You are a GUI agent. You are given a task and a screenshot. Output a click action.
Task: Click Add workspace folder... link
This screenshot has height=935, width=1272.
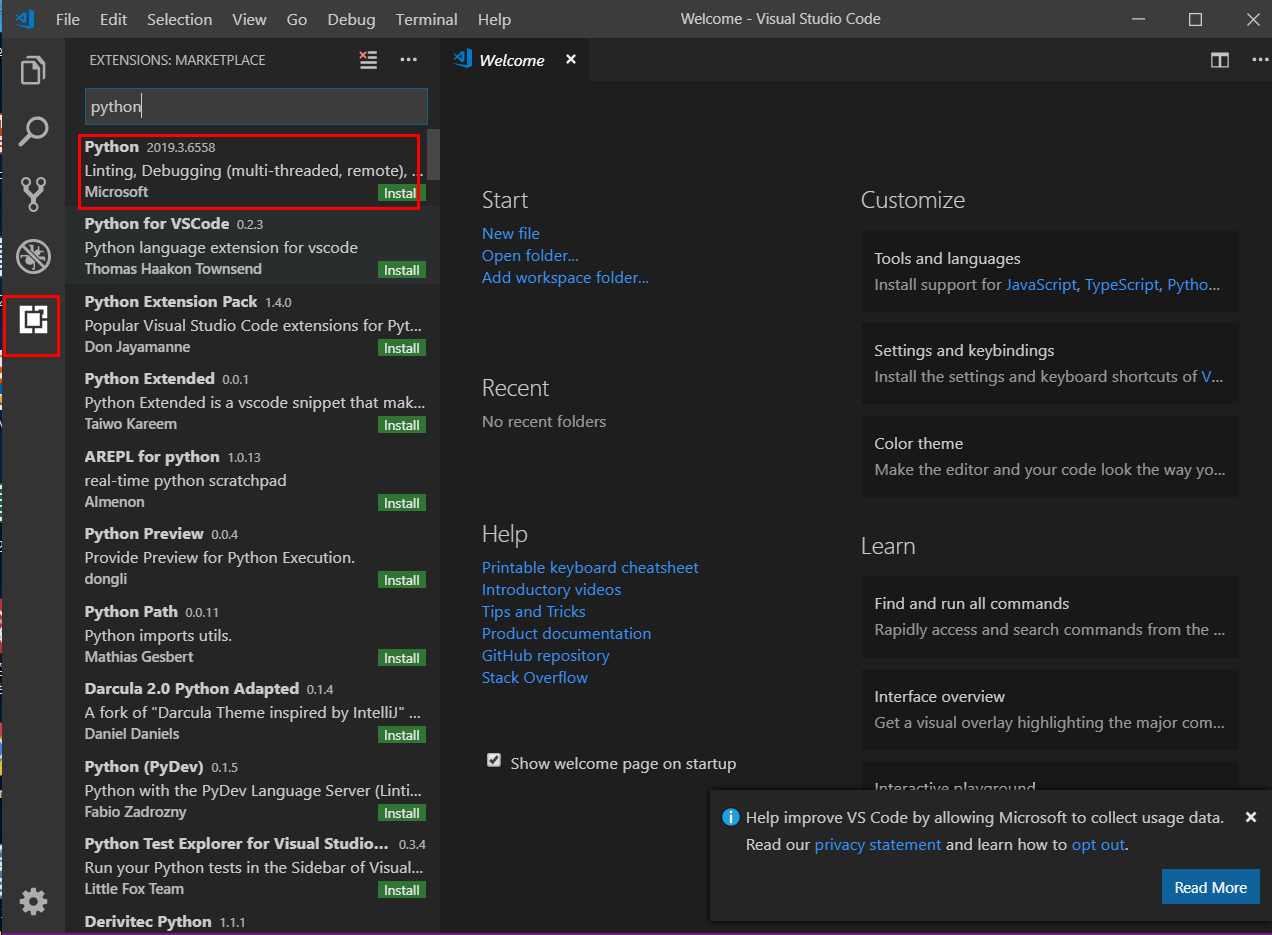[x=565, y=277]
